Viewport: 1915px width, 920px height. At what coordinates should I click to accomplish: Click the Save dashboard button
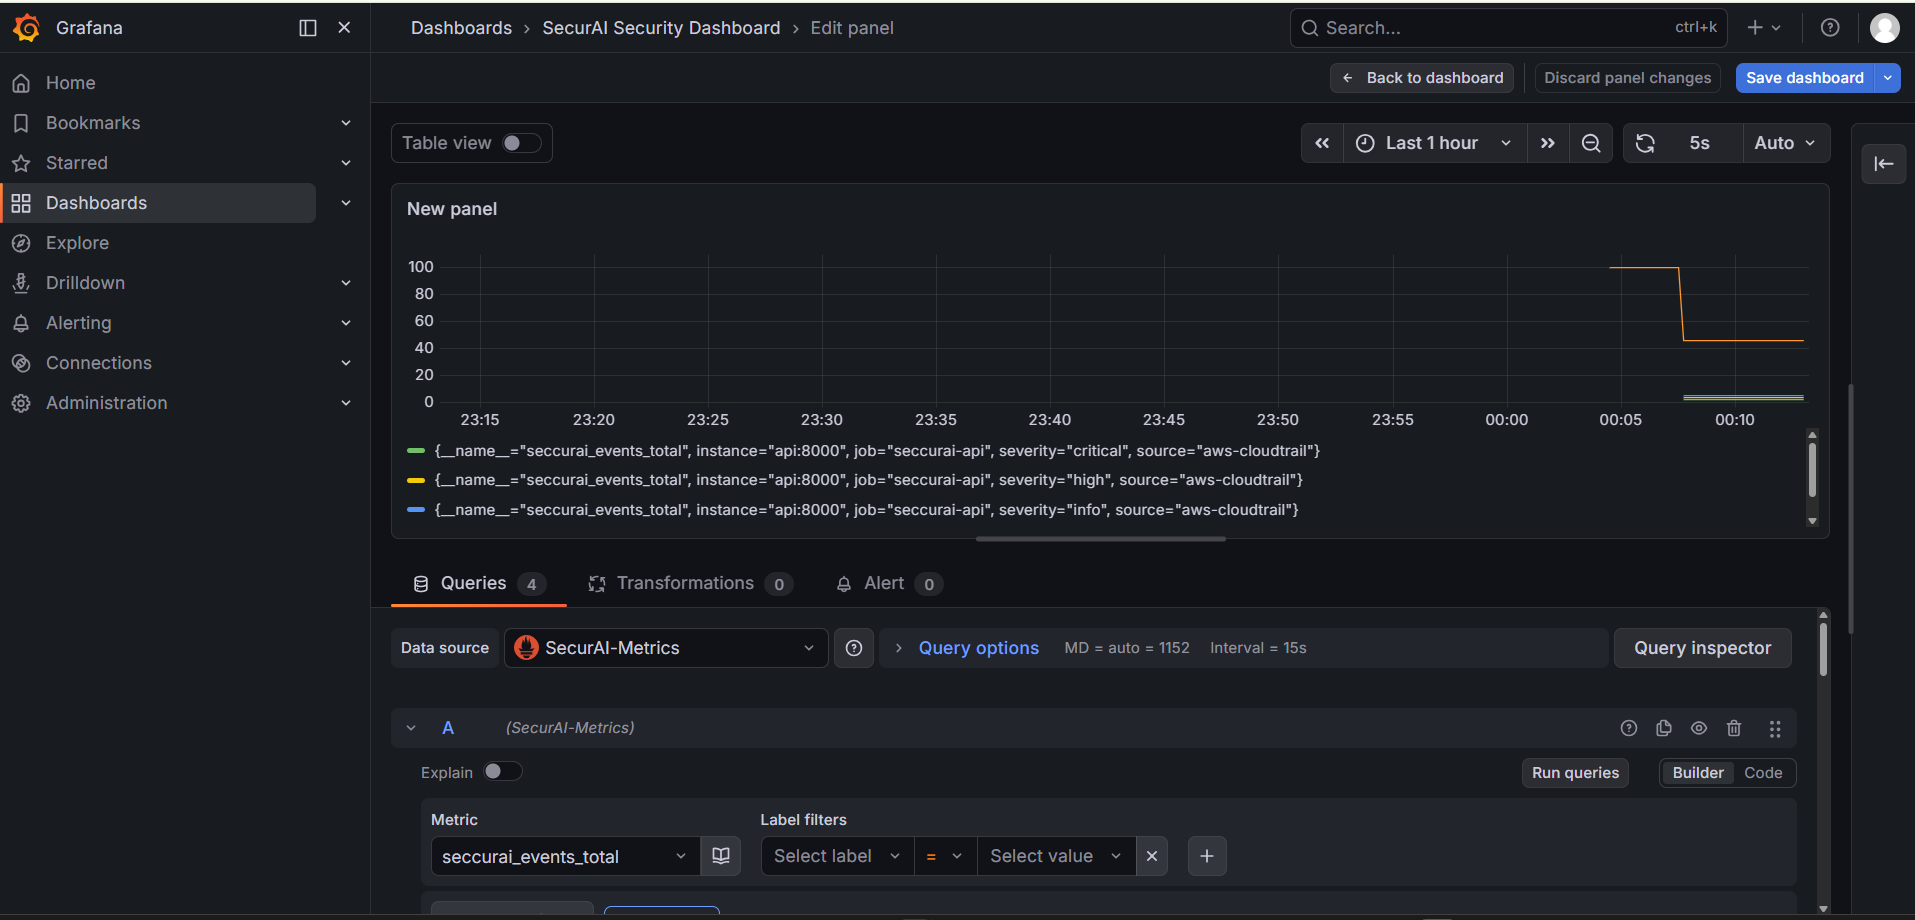click(1805, 78)
